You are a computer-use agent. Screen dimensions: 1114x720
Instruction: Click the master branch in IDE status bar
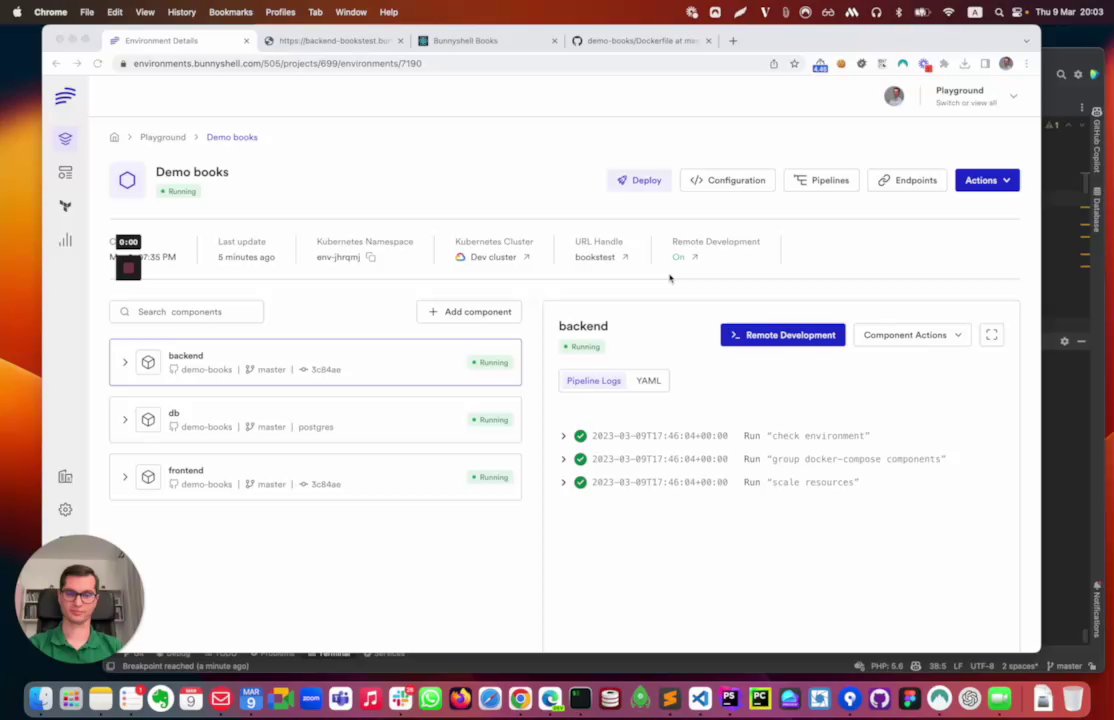click(x=1064, y=667)
